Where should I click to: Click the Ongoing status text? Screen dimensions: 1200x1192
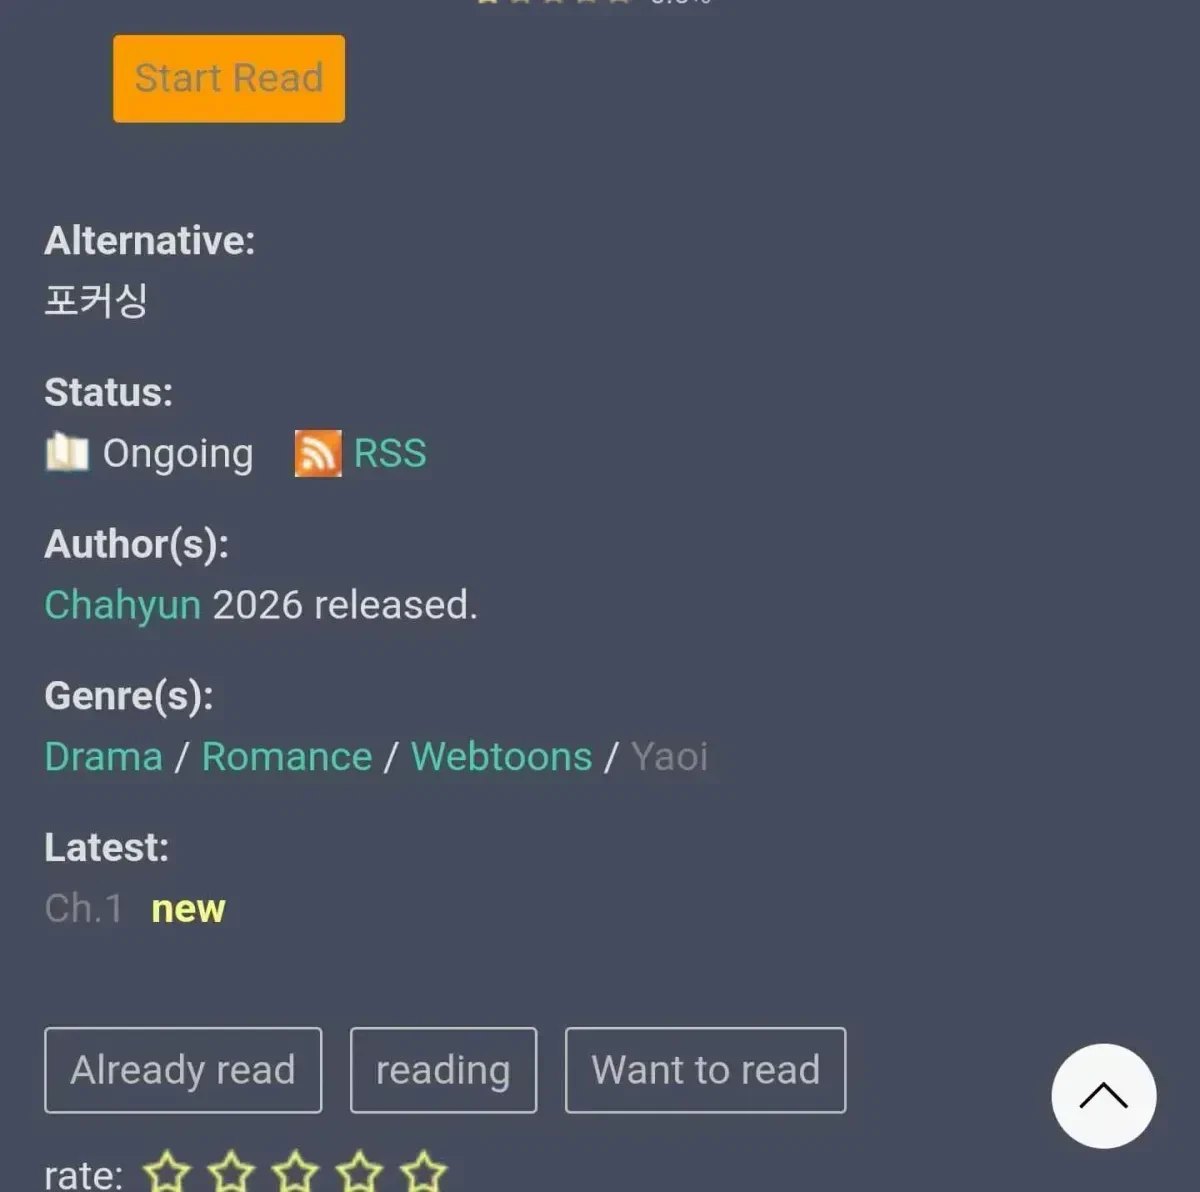pyautogui.click(x=178, y=454)
